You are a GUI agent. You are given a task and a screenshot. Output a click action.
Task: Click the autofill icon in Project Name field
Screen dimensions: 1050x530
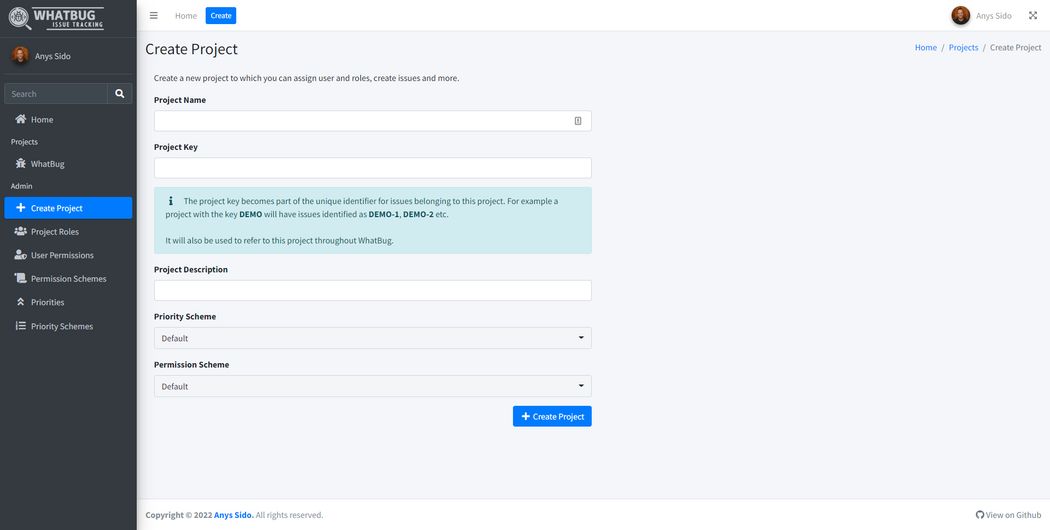578,121
